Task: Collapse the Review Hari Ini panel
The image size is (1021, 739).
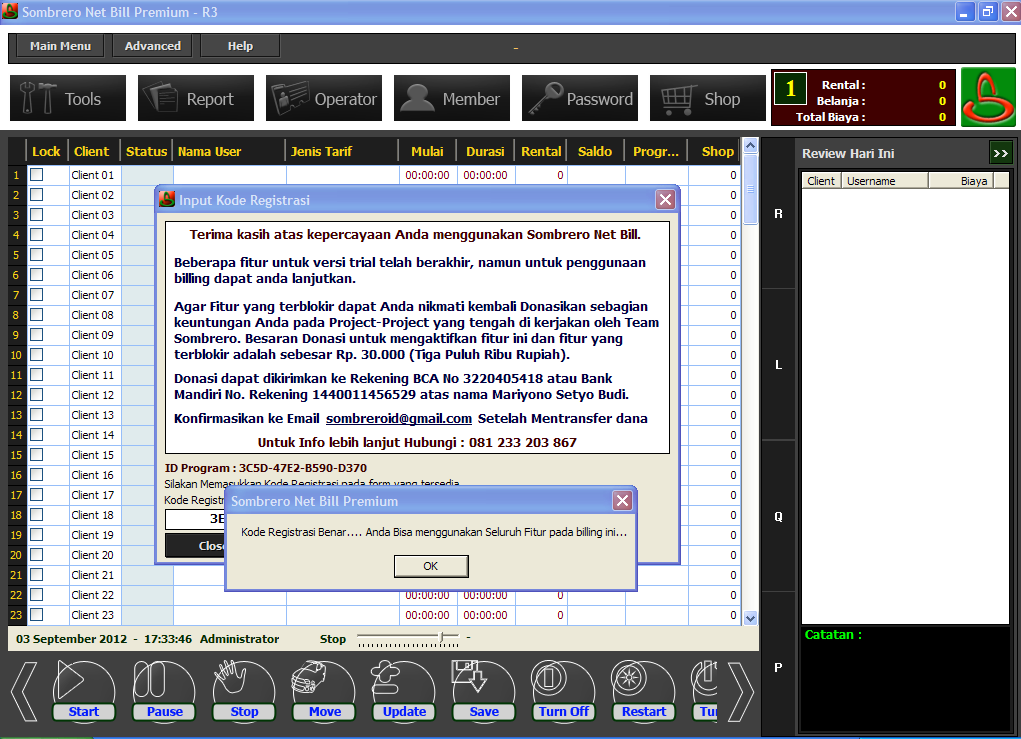Action: point(1000,154)
